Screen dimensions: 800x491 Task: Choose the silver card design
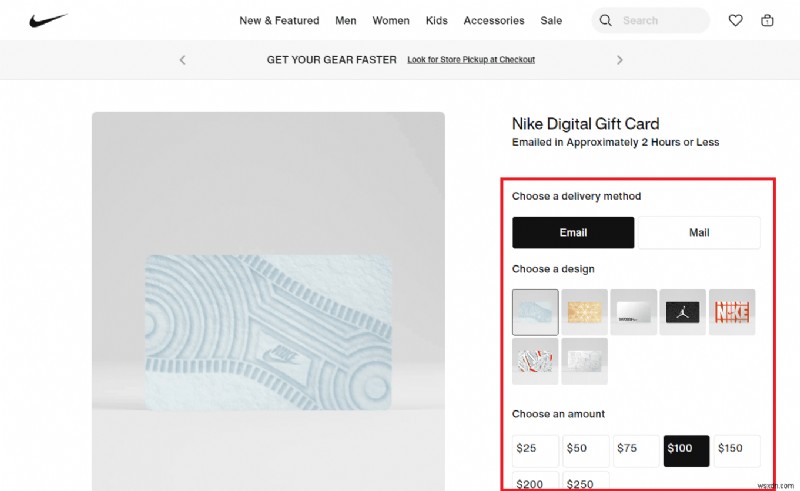click(x=634, y=312)
